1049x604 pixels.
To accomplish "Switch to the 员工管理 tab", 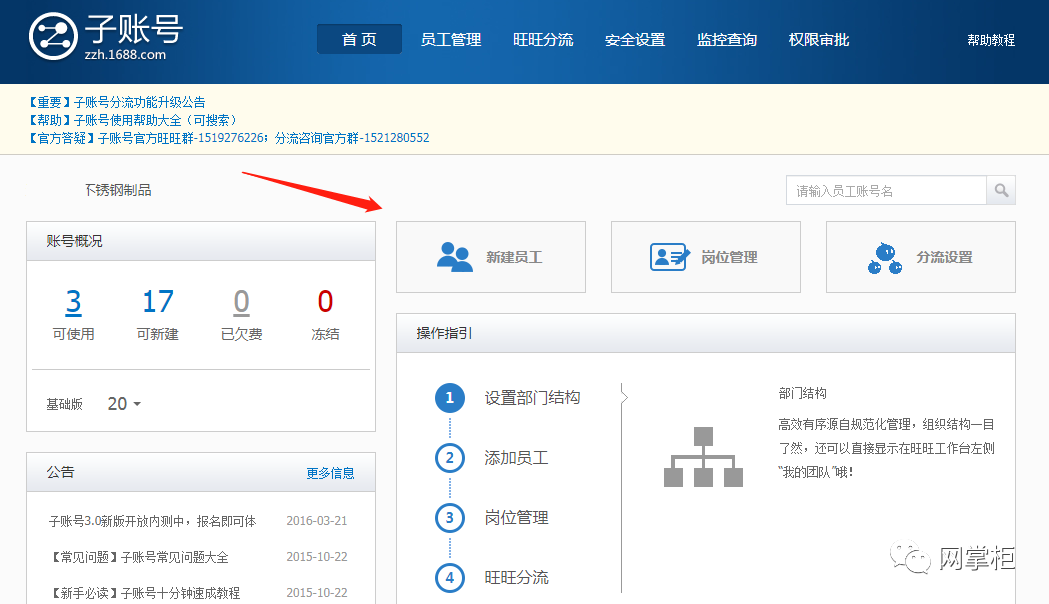I will pos(450,39).
